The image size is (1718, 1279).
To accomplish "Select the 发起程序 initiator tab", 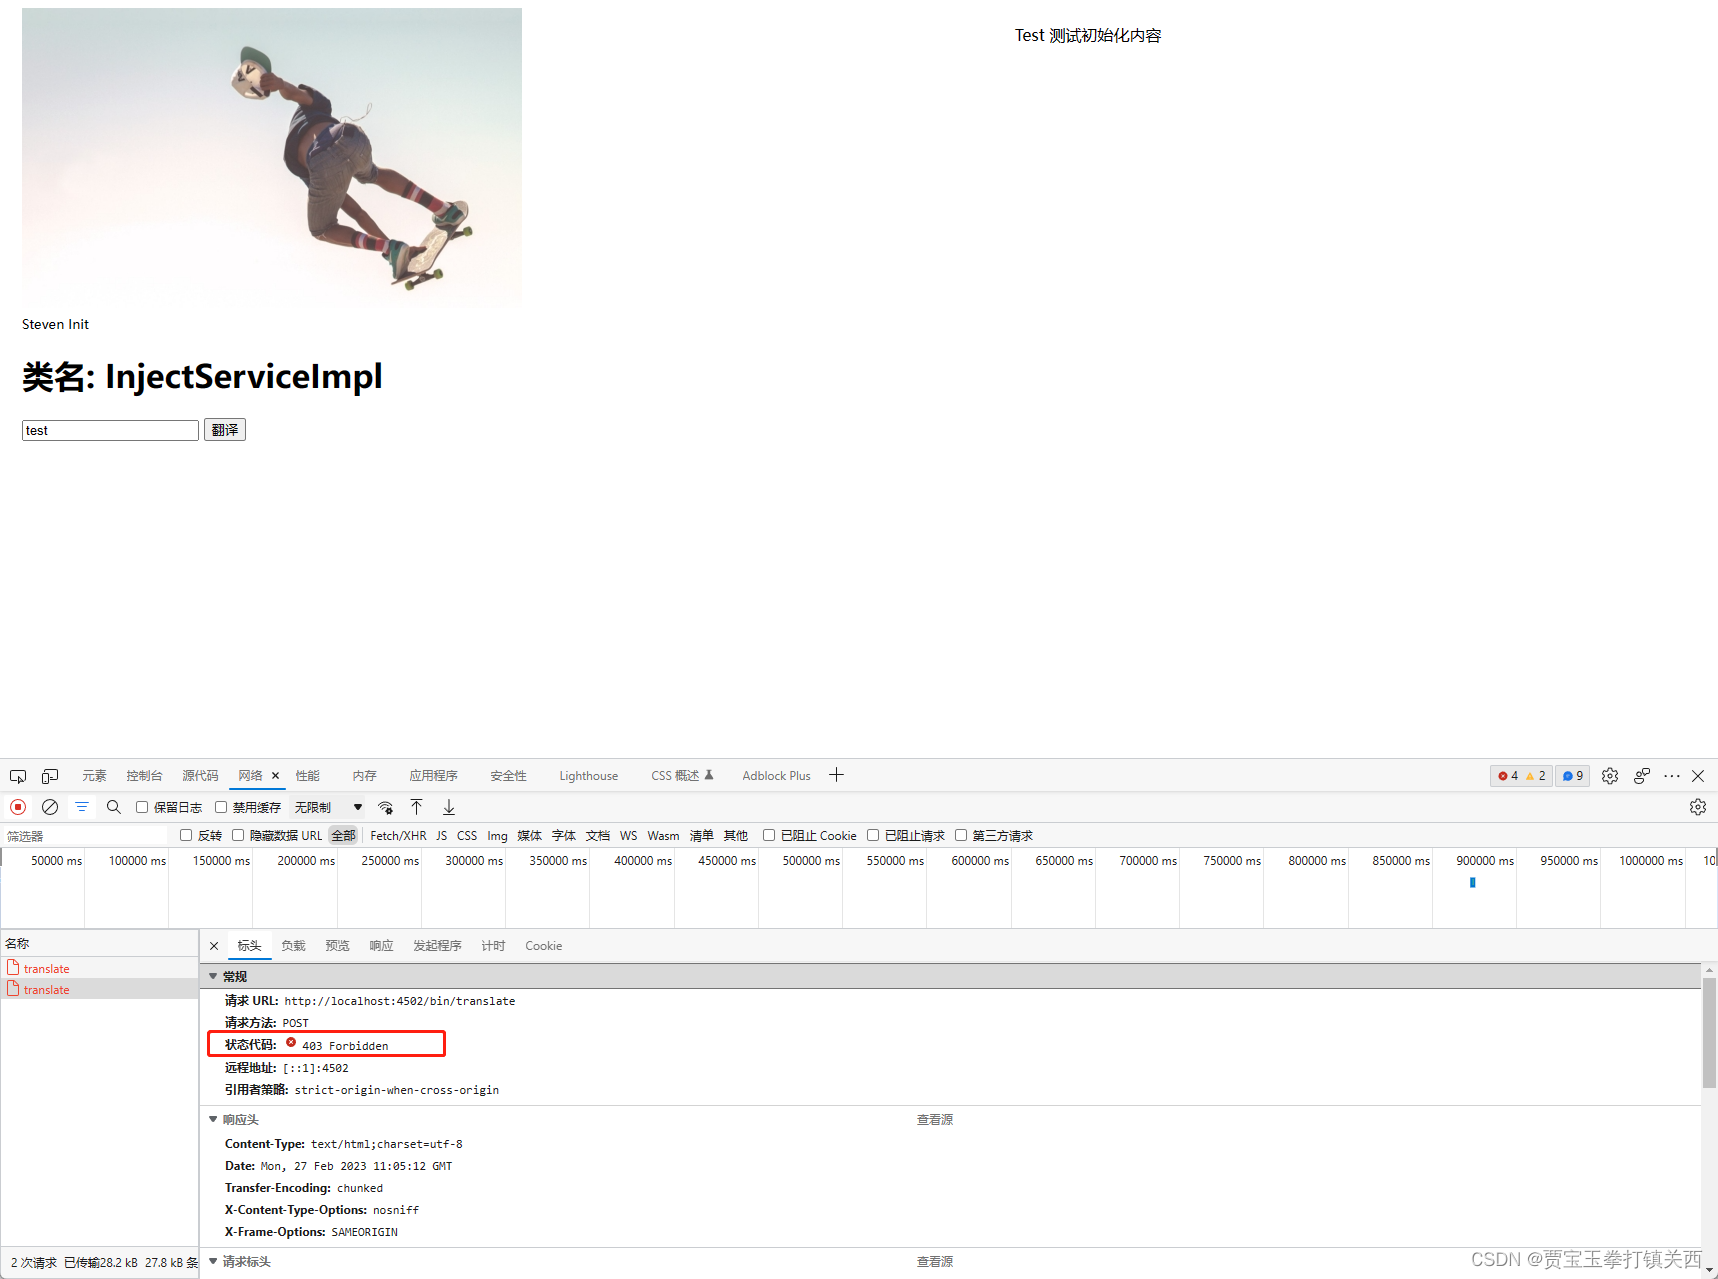I will (437, 946).
